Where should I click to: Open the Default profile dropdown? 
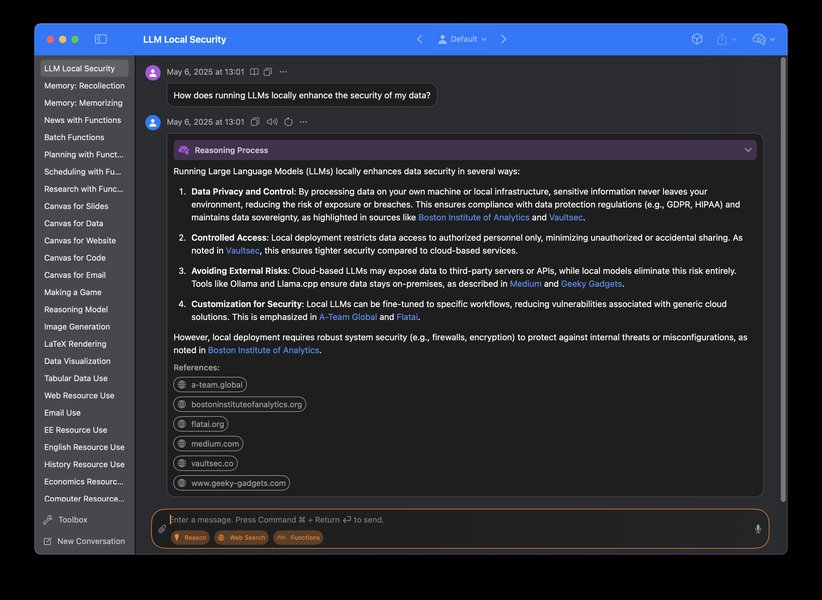pos(462,39)
